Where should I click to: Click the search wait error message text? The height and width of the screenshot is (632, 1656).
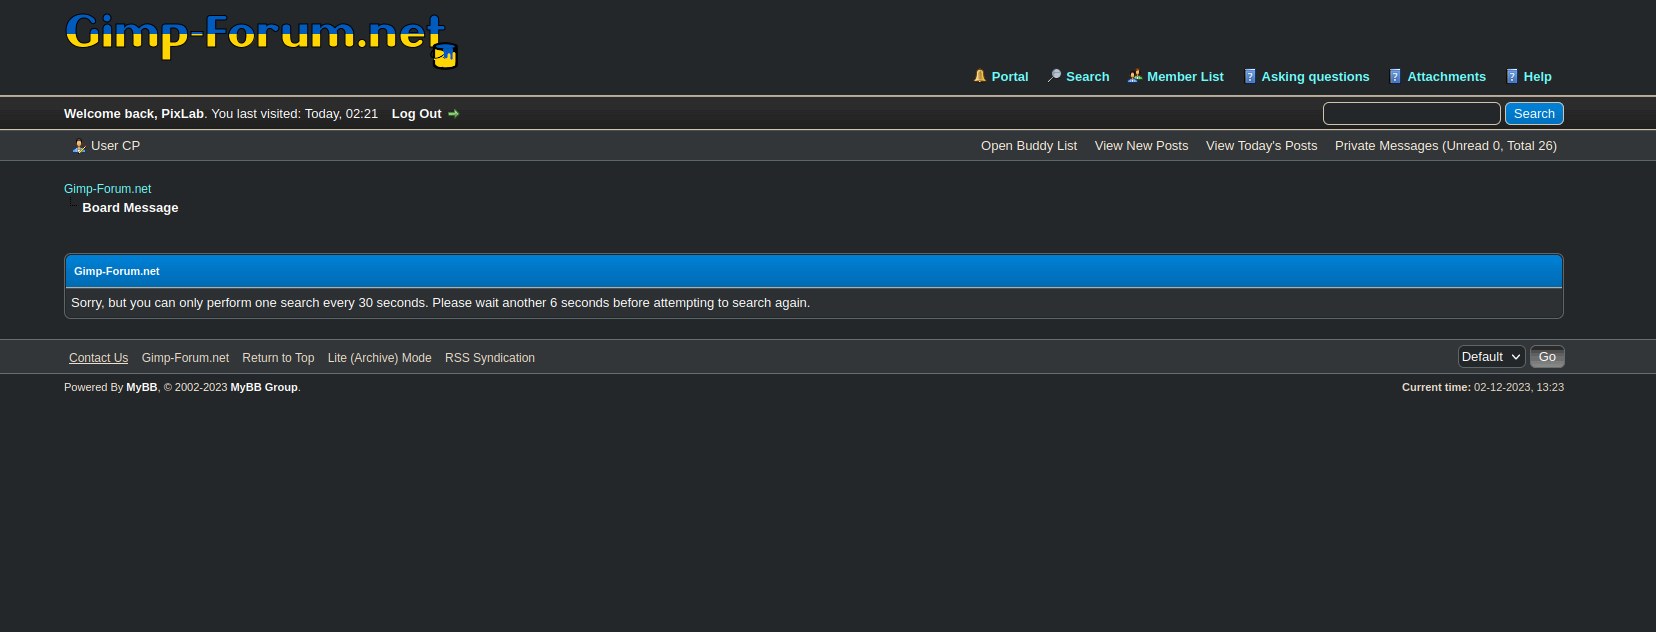click(x=440, y=303)
